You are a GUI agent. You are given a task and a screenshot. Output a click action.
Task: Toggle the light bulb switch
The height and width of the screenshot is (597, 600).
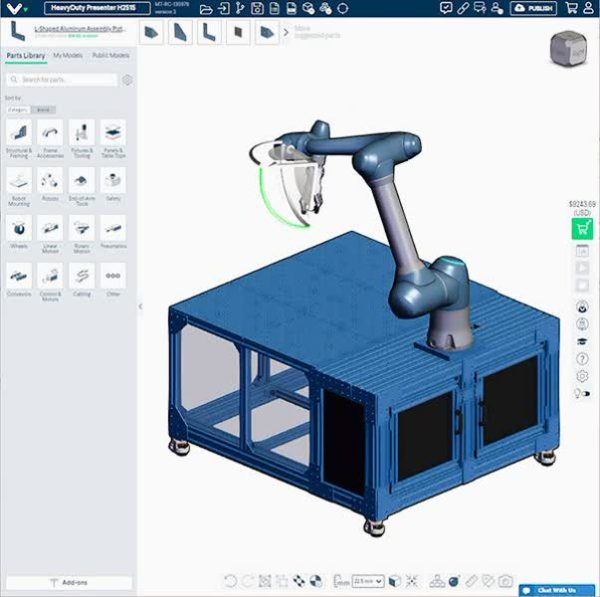click(582, 393)
